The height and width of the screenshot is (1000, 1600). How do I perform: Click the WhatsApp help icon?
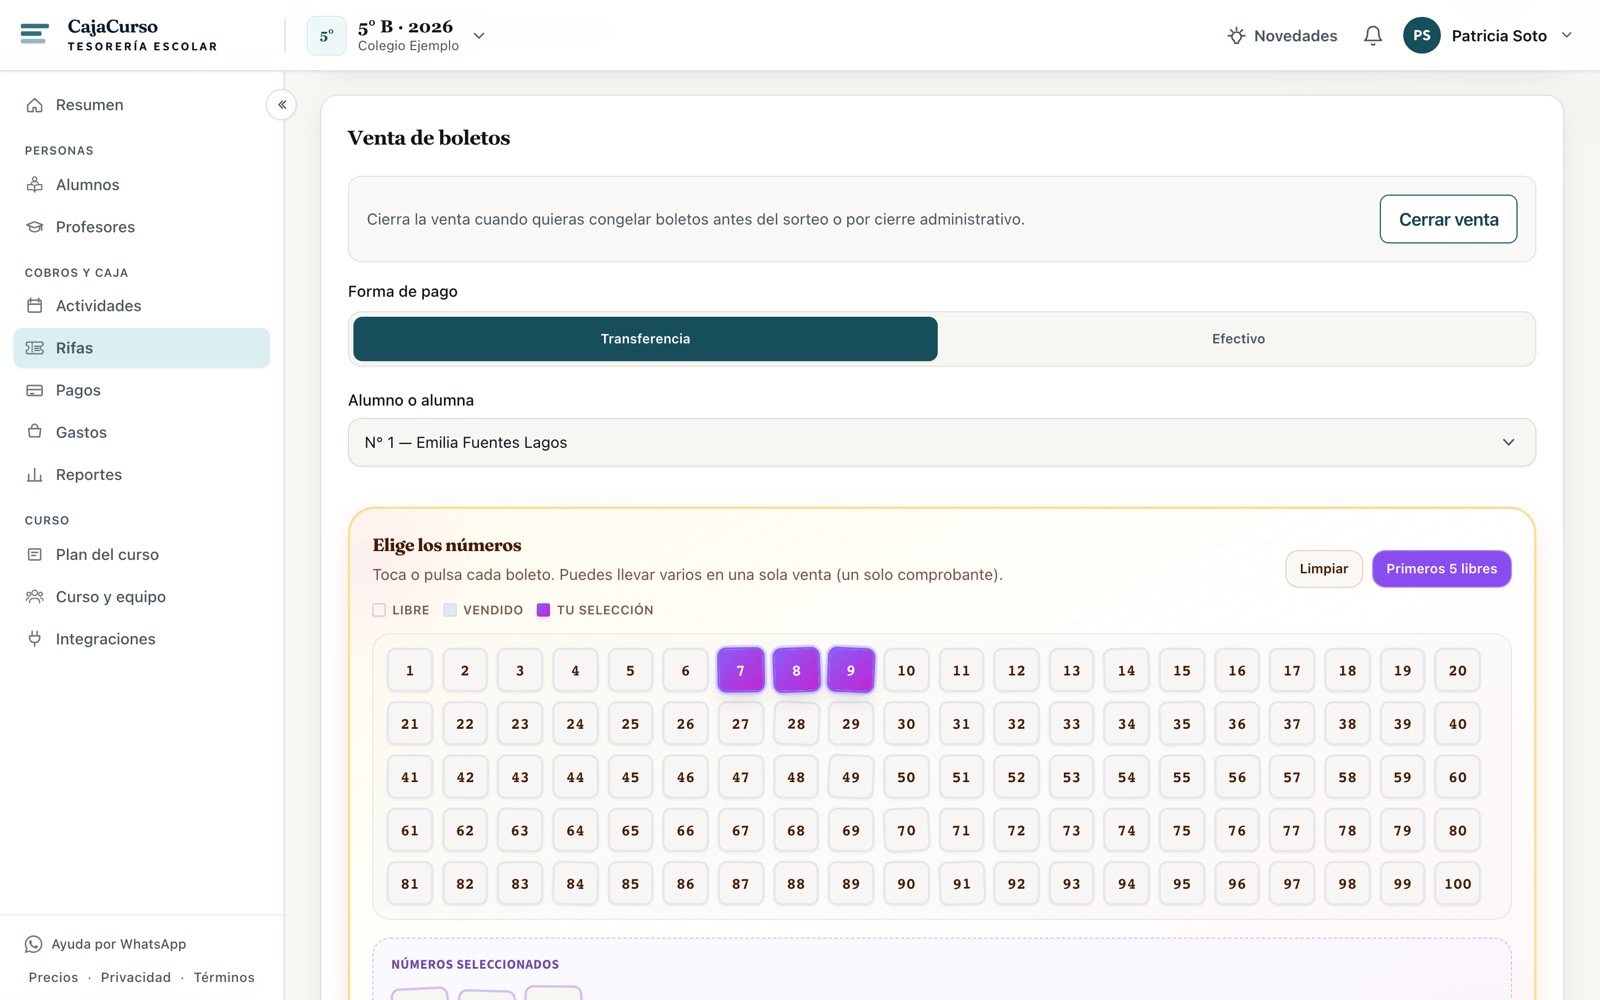coord(34,944)
